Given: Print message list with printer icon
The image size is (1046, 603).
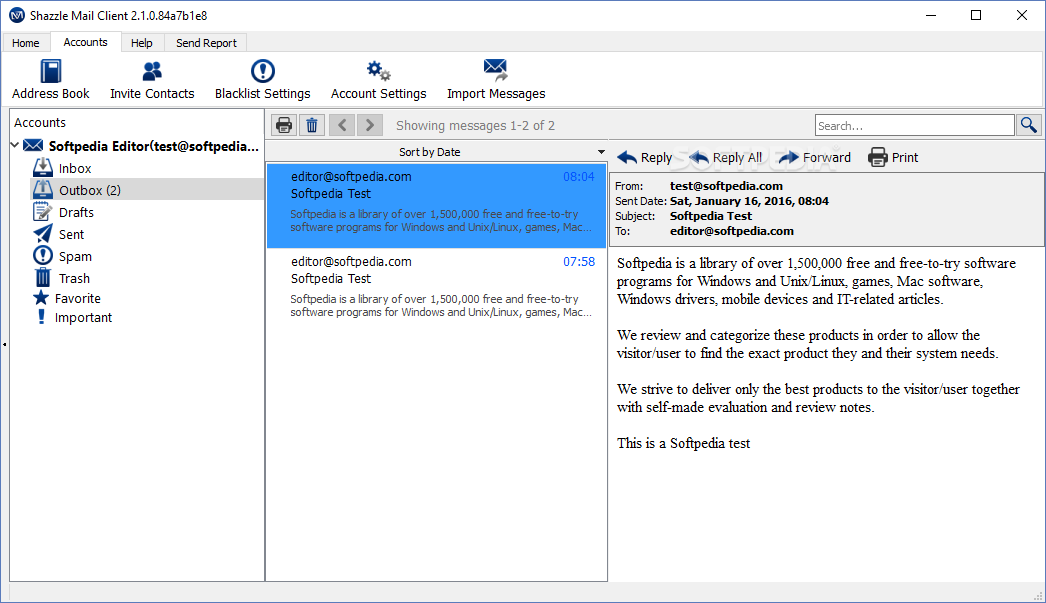Looking at the screenshot, I should coord(284,125).
